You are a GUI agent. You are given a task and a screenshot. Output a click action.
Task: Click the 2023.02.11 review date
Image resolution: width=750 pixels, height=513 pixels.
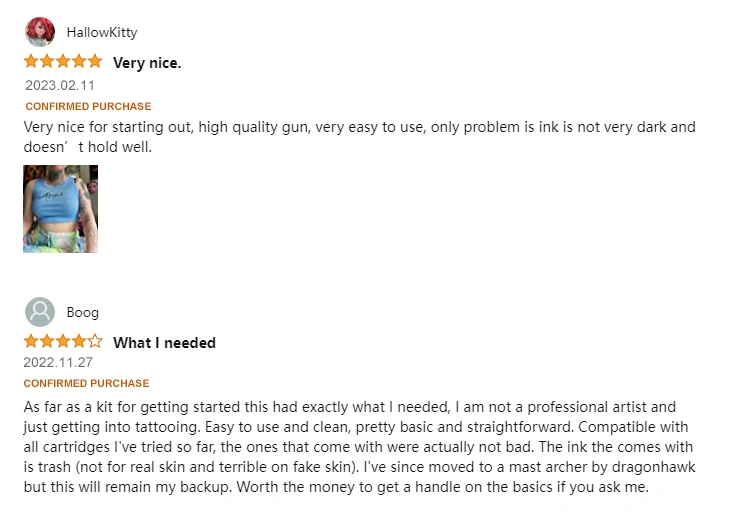click(x=60, y=85)
